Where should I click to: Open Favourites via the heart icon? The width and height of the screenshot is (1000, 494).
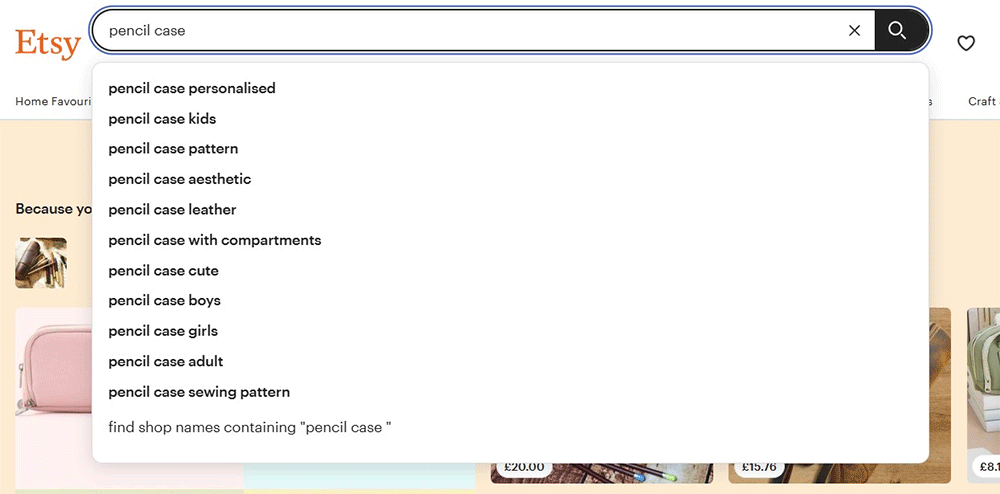[x=965, y=43]
